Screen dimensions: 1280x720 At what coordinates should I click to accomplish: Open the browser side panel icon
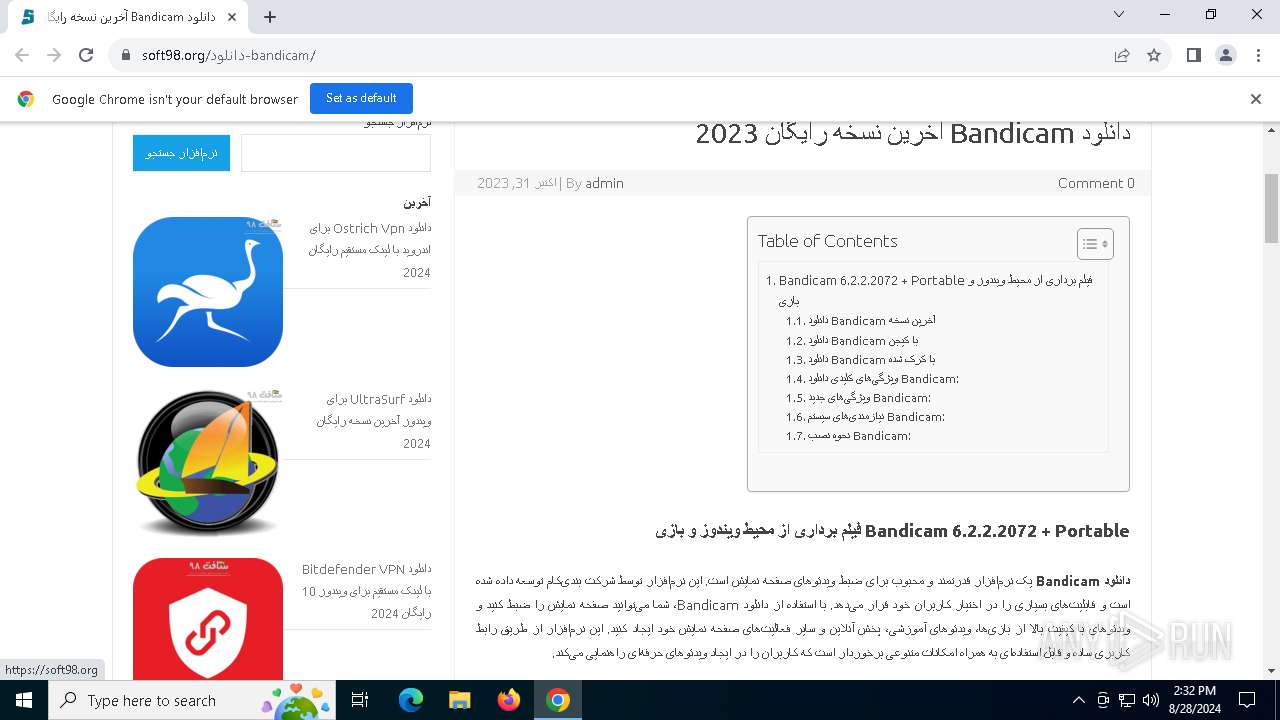1194,55
